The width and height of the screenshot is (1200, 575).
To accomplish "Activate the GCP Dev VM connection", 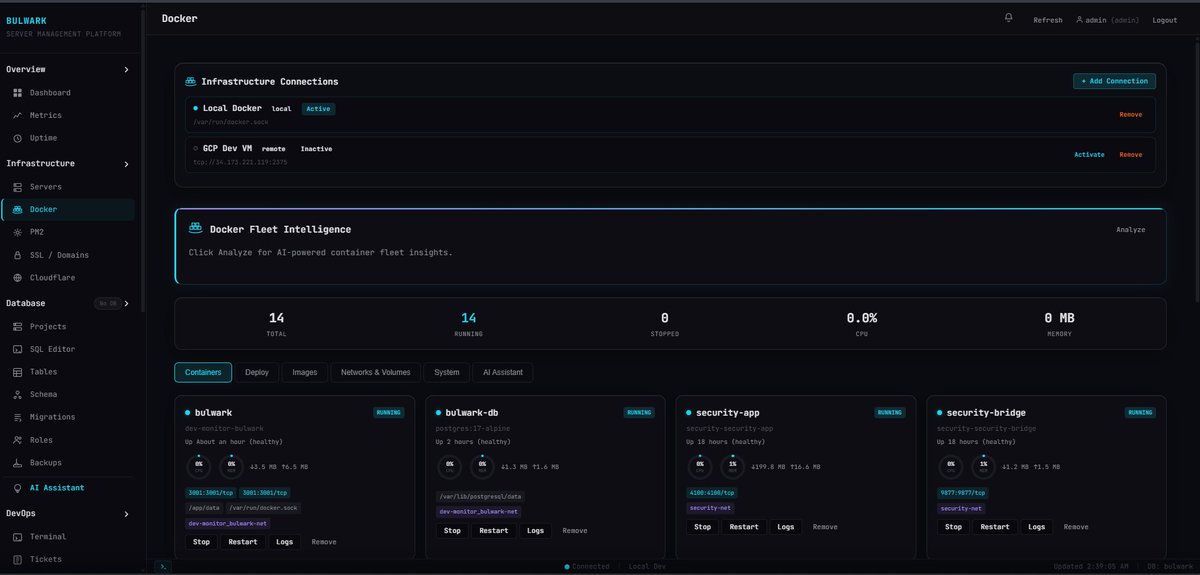I will (1089, 155).
